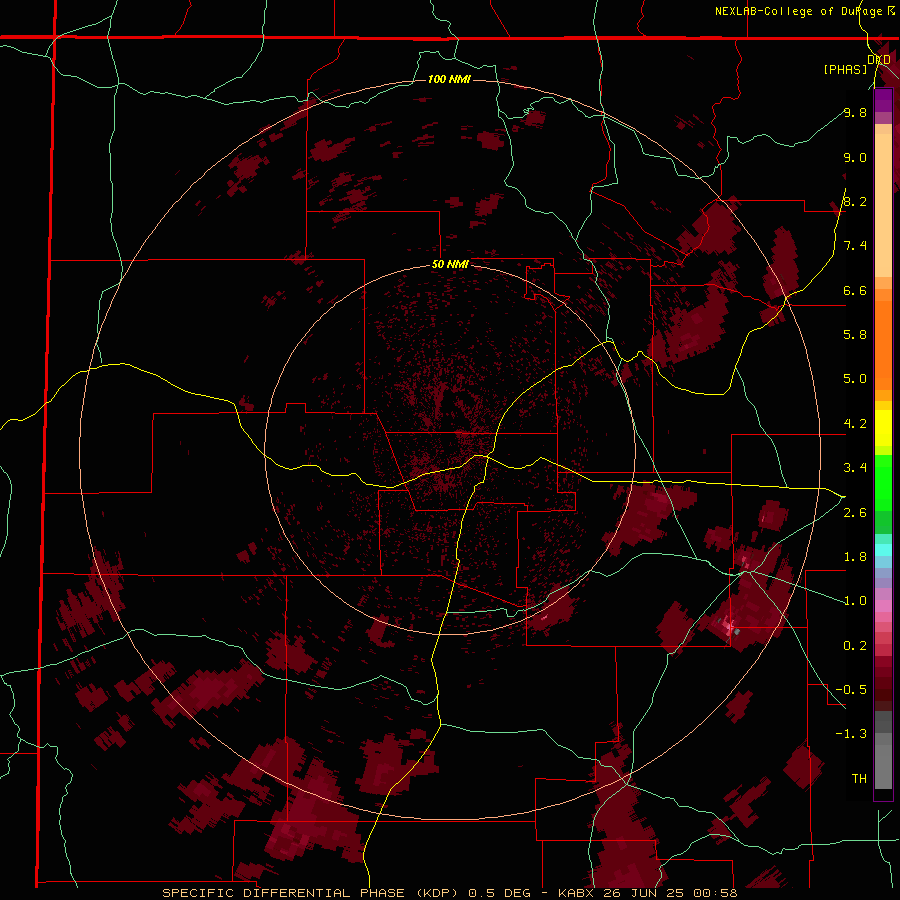This screenshot has height=900, width=900.
Task: Click the 100 NMI range ring label
Action: tap(449, 79)
